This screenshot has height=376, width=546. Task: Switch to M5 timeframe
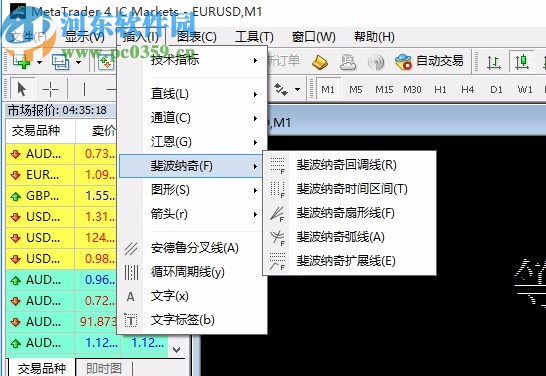(x=356, y=90)
